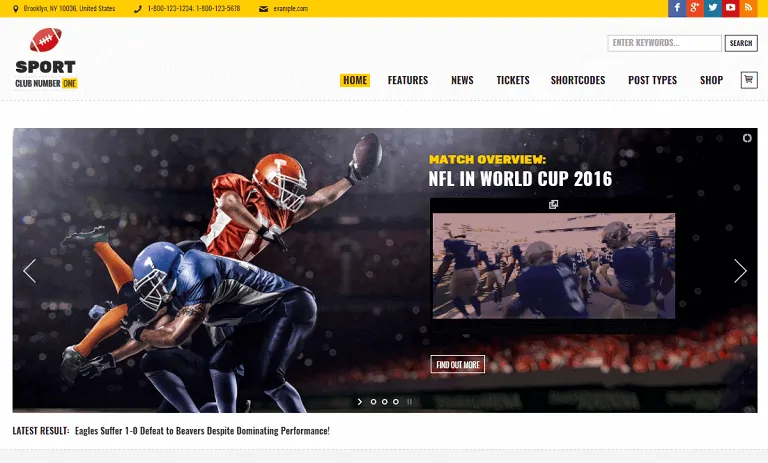The height and width of the screenshot is (463, 768).
Task: Click the Search button
Action: (x=741, y=43)
